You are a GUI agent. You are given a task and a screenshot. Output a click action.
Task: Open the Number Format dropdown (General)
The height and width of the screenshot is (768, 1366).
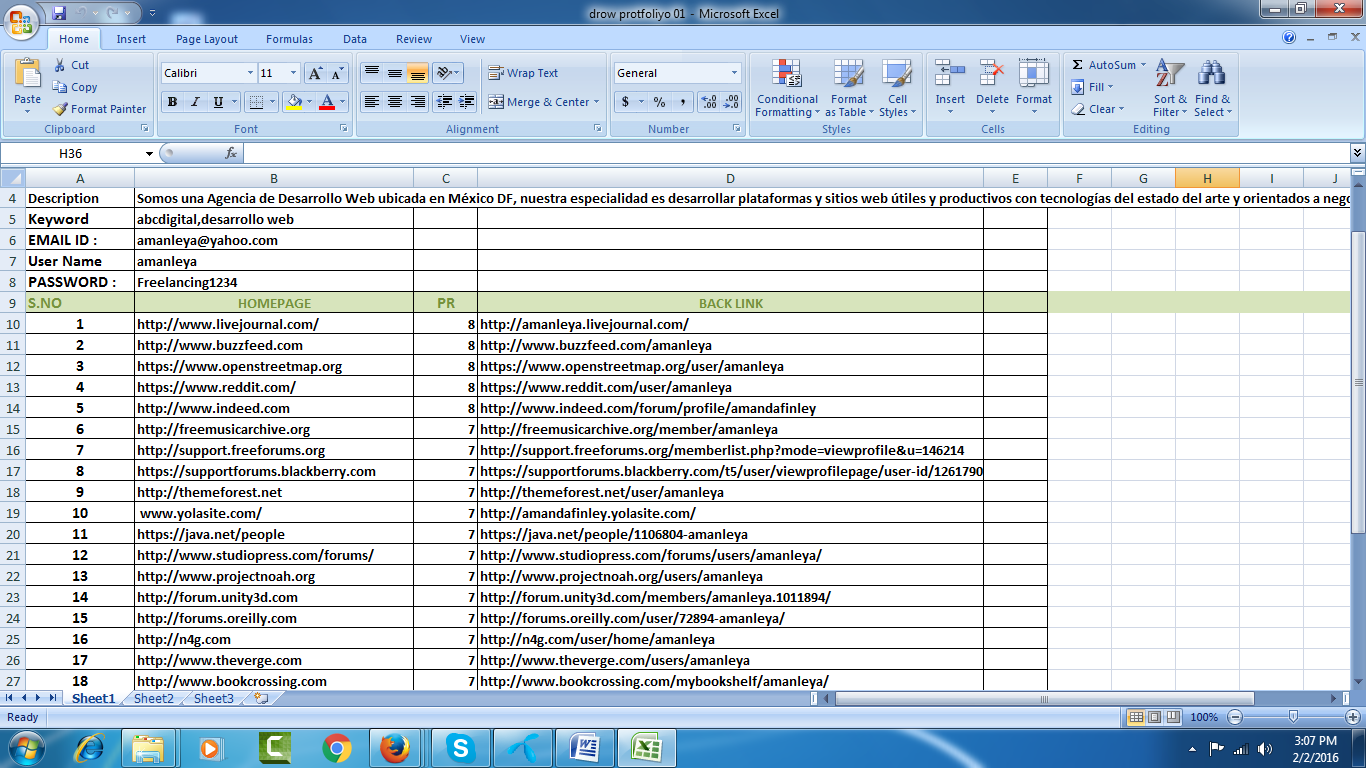pos(734,73)
